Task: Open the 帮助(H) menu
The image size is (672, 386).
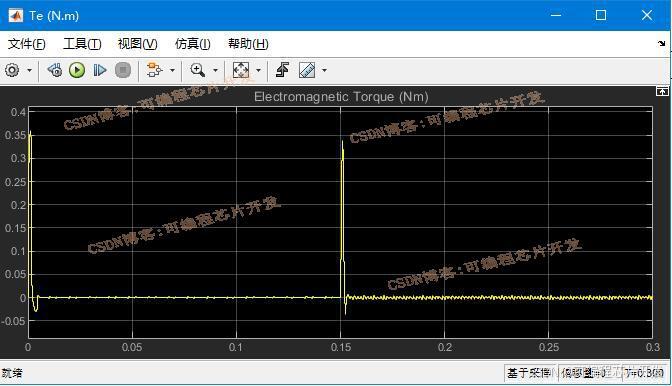Action: [x=248, y=44]
